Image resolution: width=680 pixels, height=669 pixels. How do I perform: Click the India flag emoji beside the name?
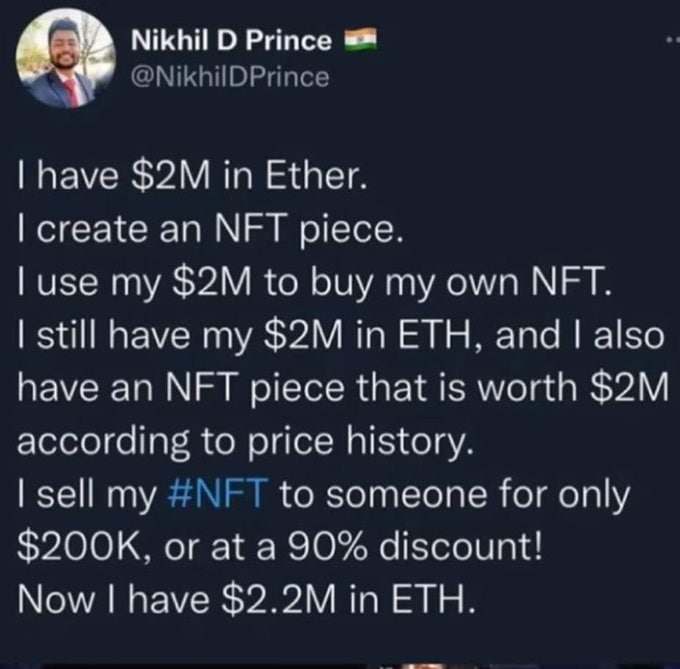[x=360, y=39]
